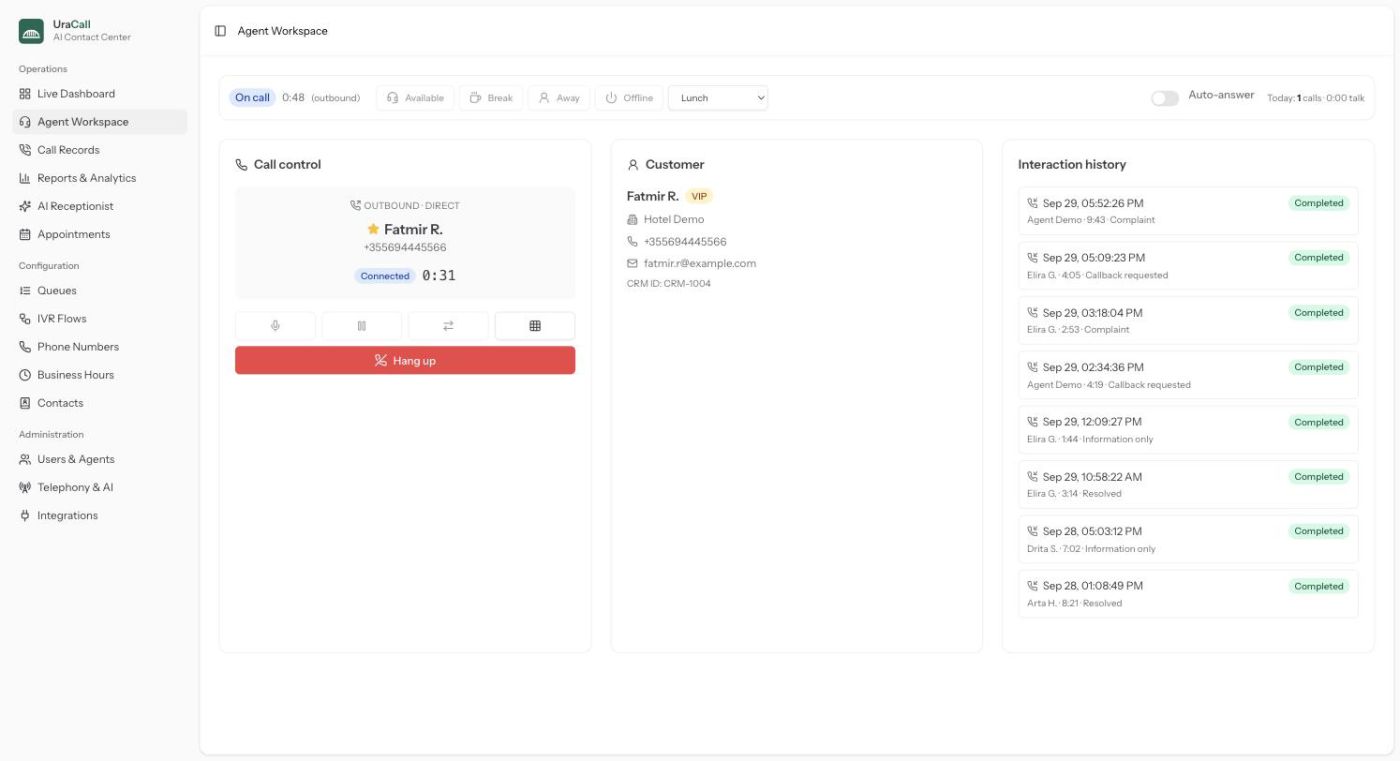Click Completed badge for Sep 28, 01:08:49 PM
The image size is (1400, 761).
1319,586
